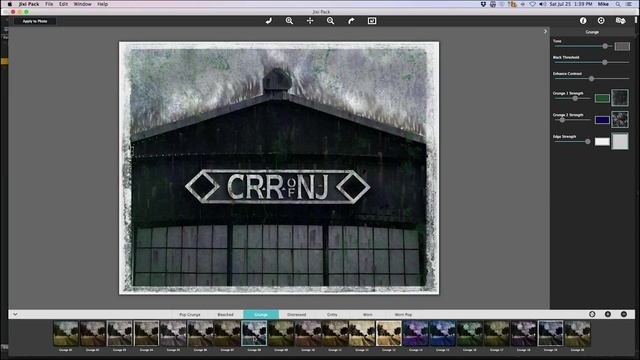The image size is (640, 360).
Task: Click the remove preset minus icon
Action: coord(624,314)
